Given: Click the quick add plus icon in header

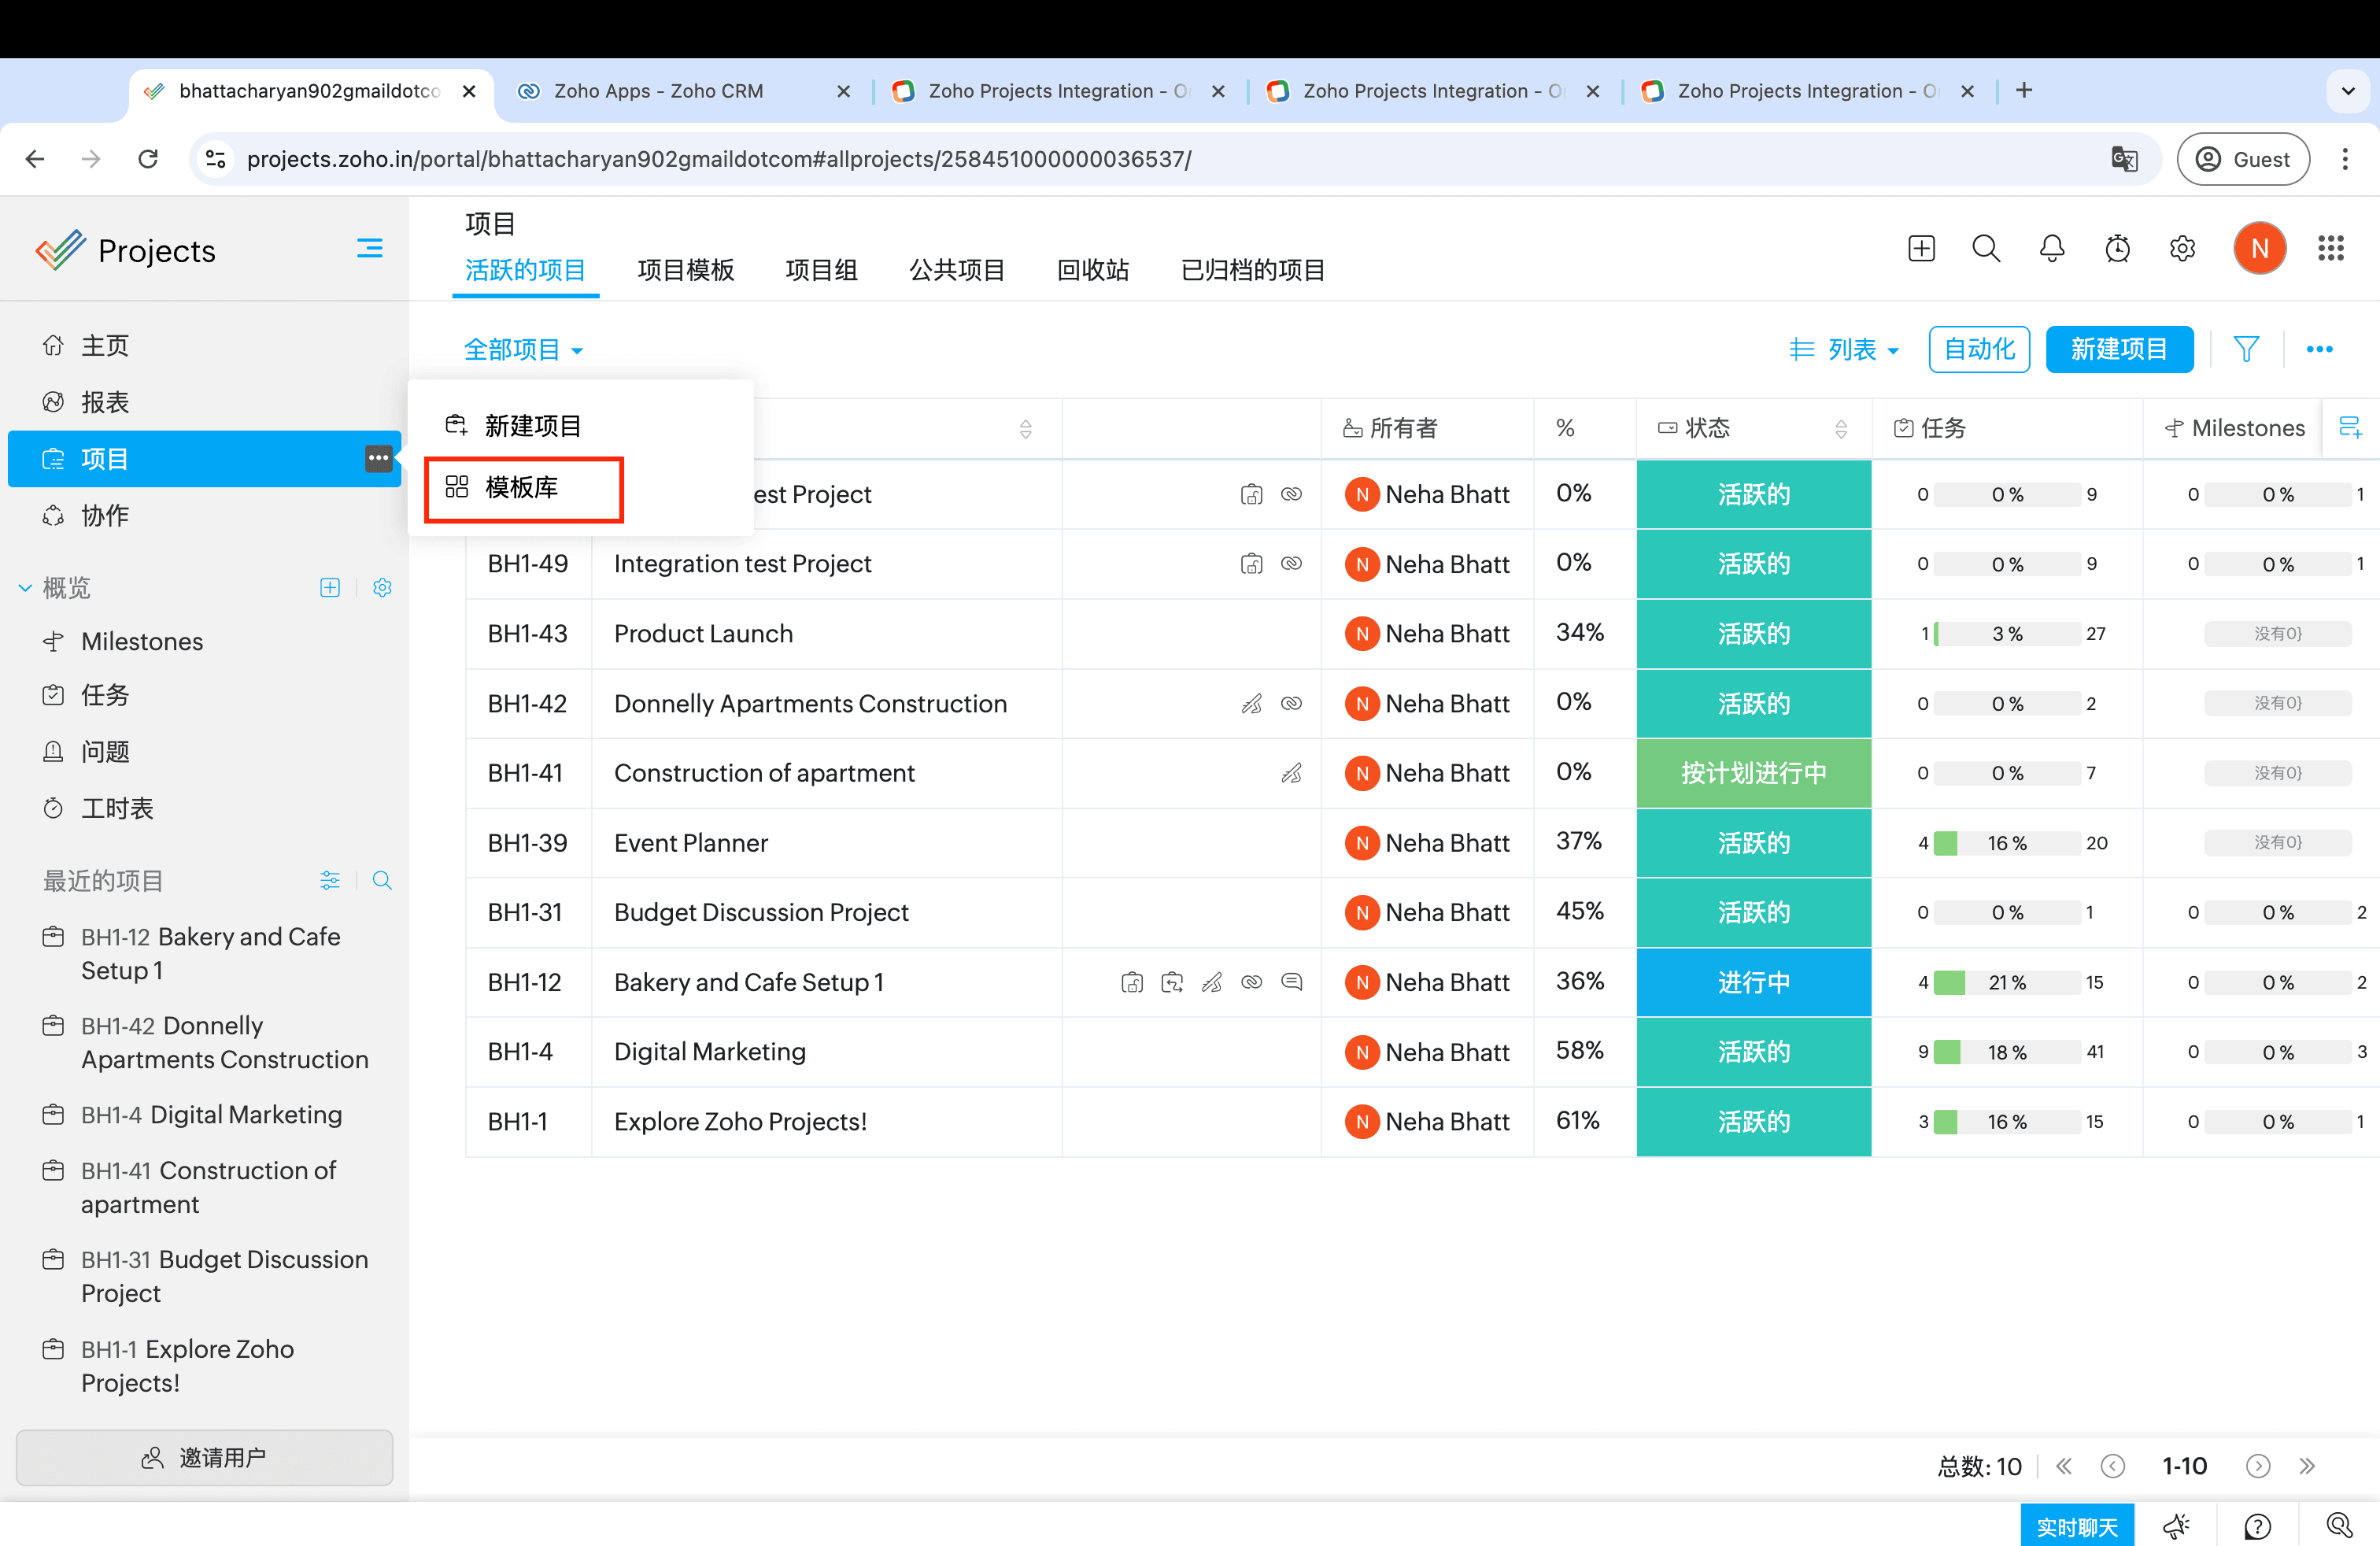Looking at the screenshot, I should pyautogui.click(x=1921, y=249).
